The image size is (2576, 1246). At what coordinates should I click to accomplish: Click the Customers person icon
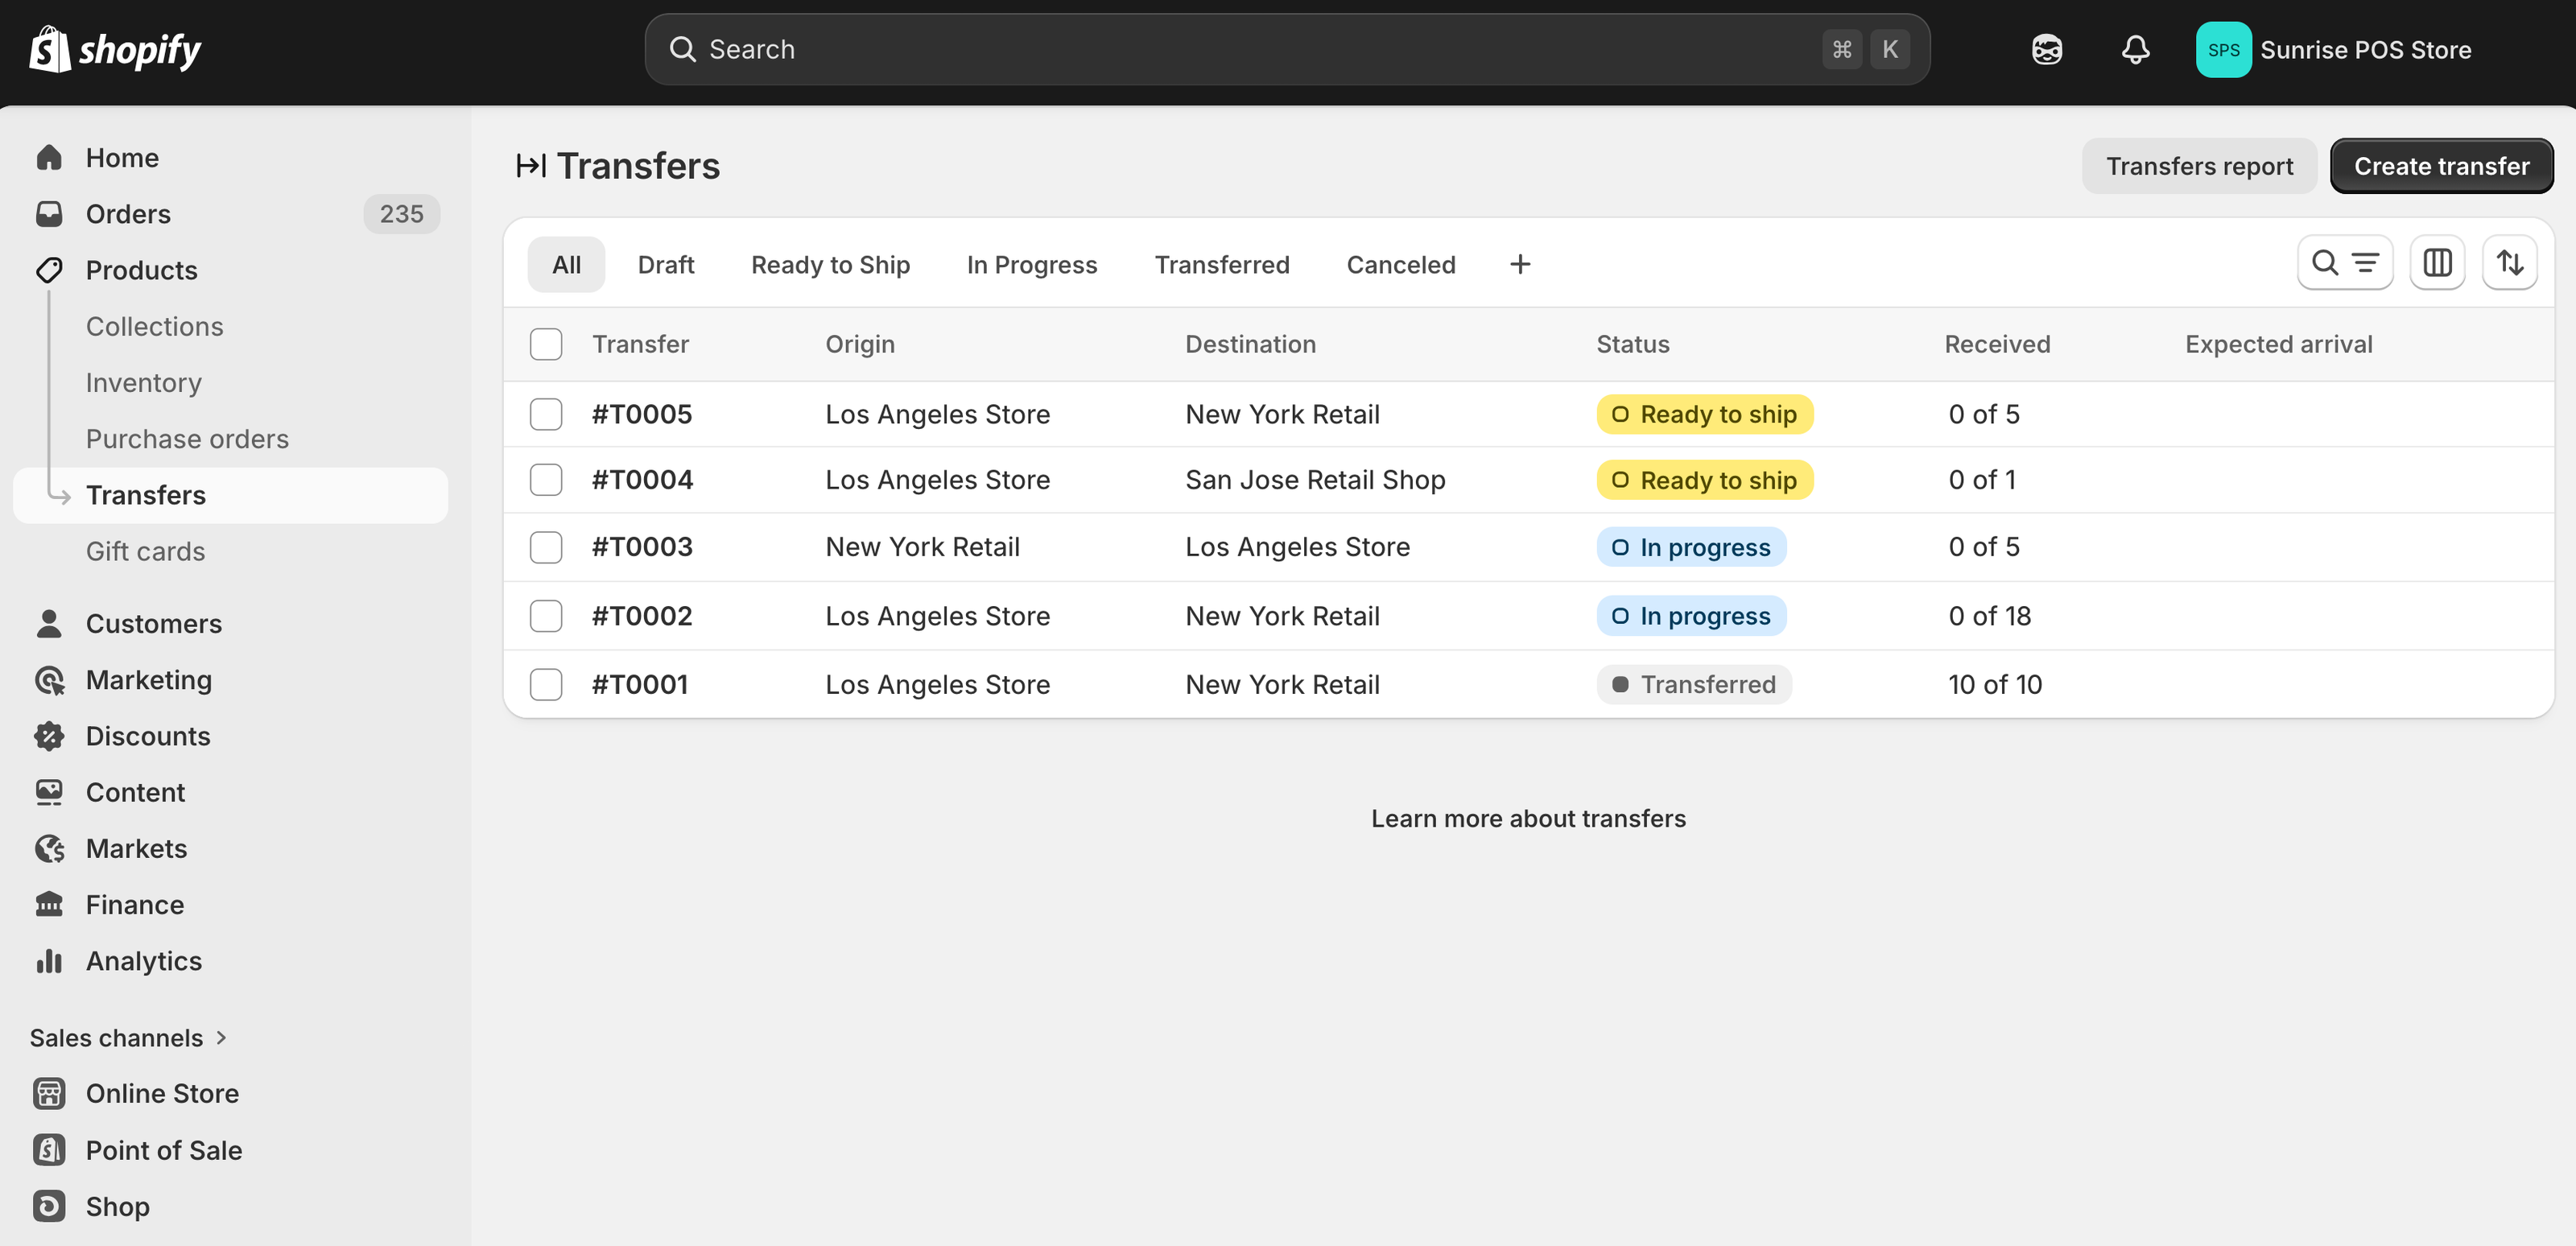[49, 623]
